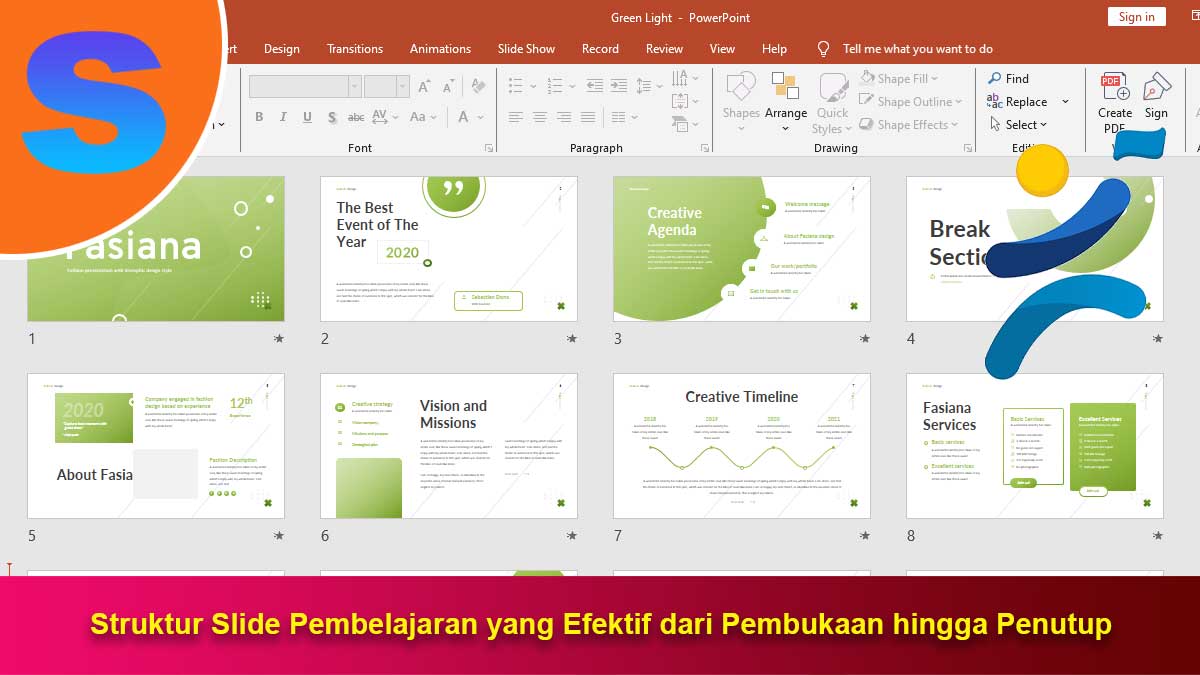The image size is (1200, 675).
Task: Click Tell me what you want to do
Action: click(x=917, y=48)
